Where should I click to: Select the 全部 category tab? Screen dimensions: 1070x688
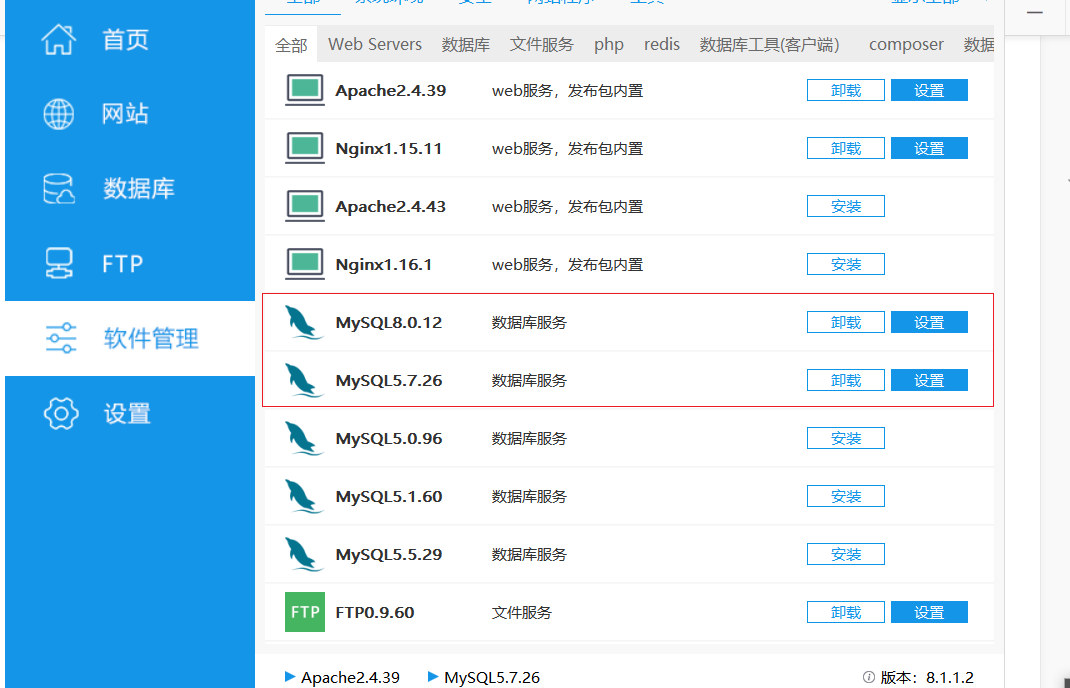tap(291, 45)
